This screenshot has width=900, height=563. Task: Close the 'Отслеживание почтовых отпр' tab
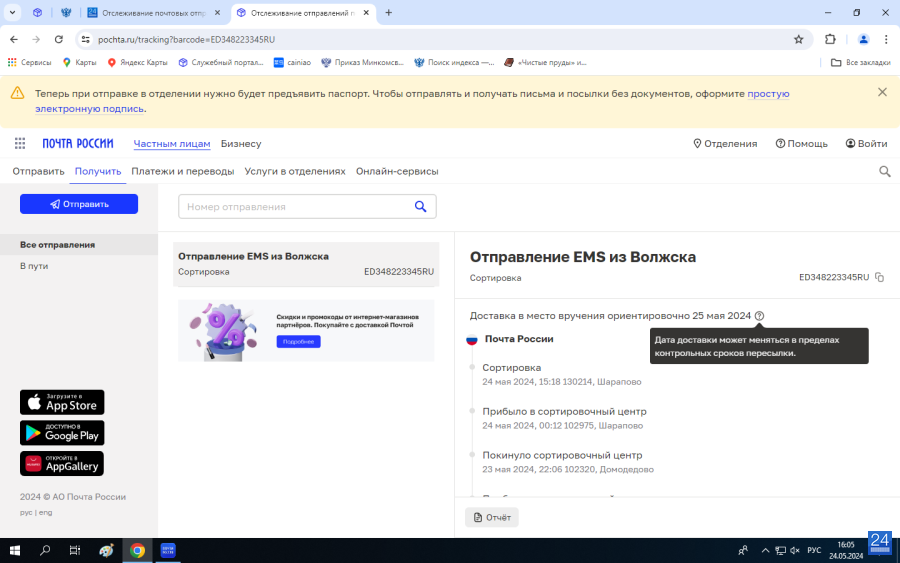pos(218,13)
